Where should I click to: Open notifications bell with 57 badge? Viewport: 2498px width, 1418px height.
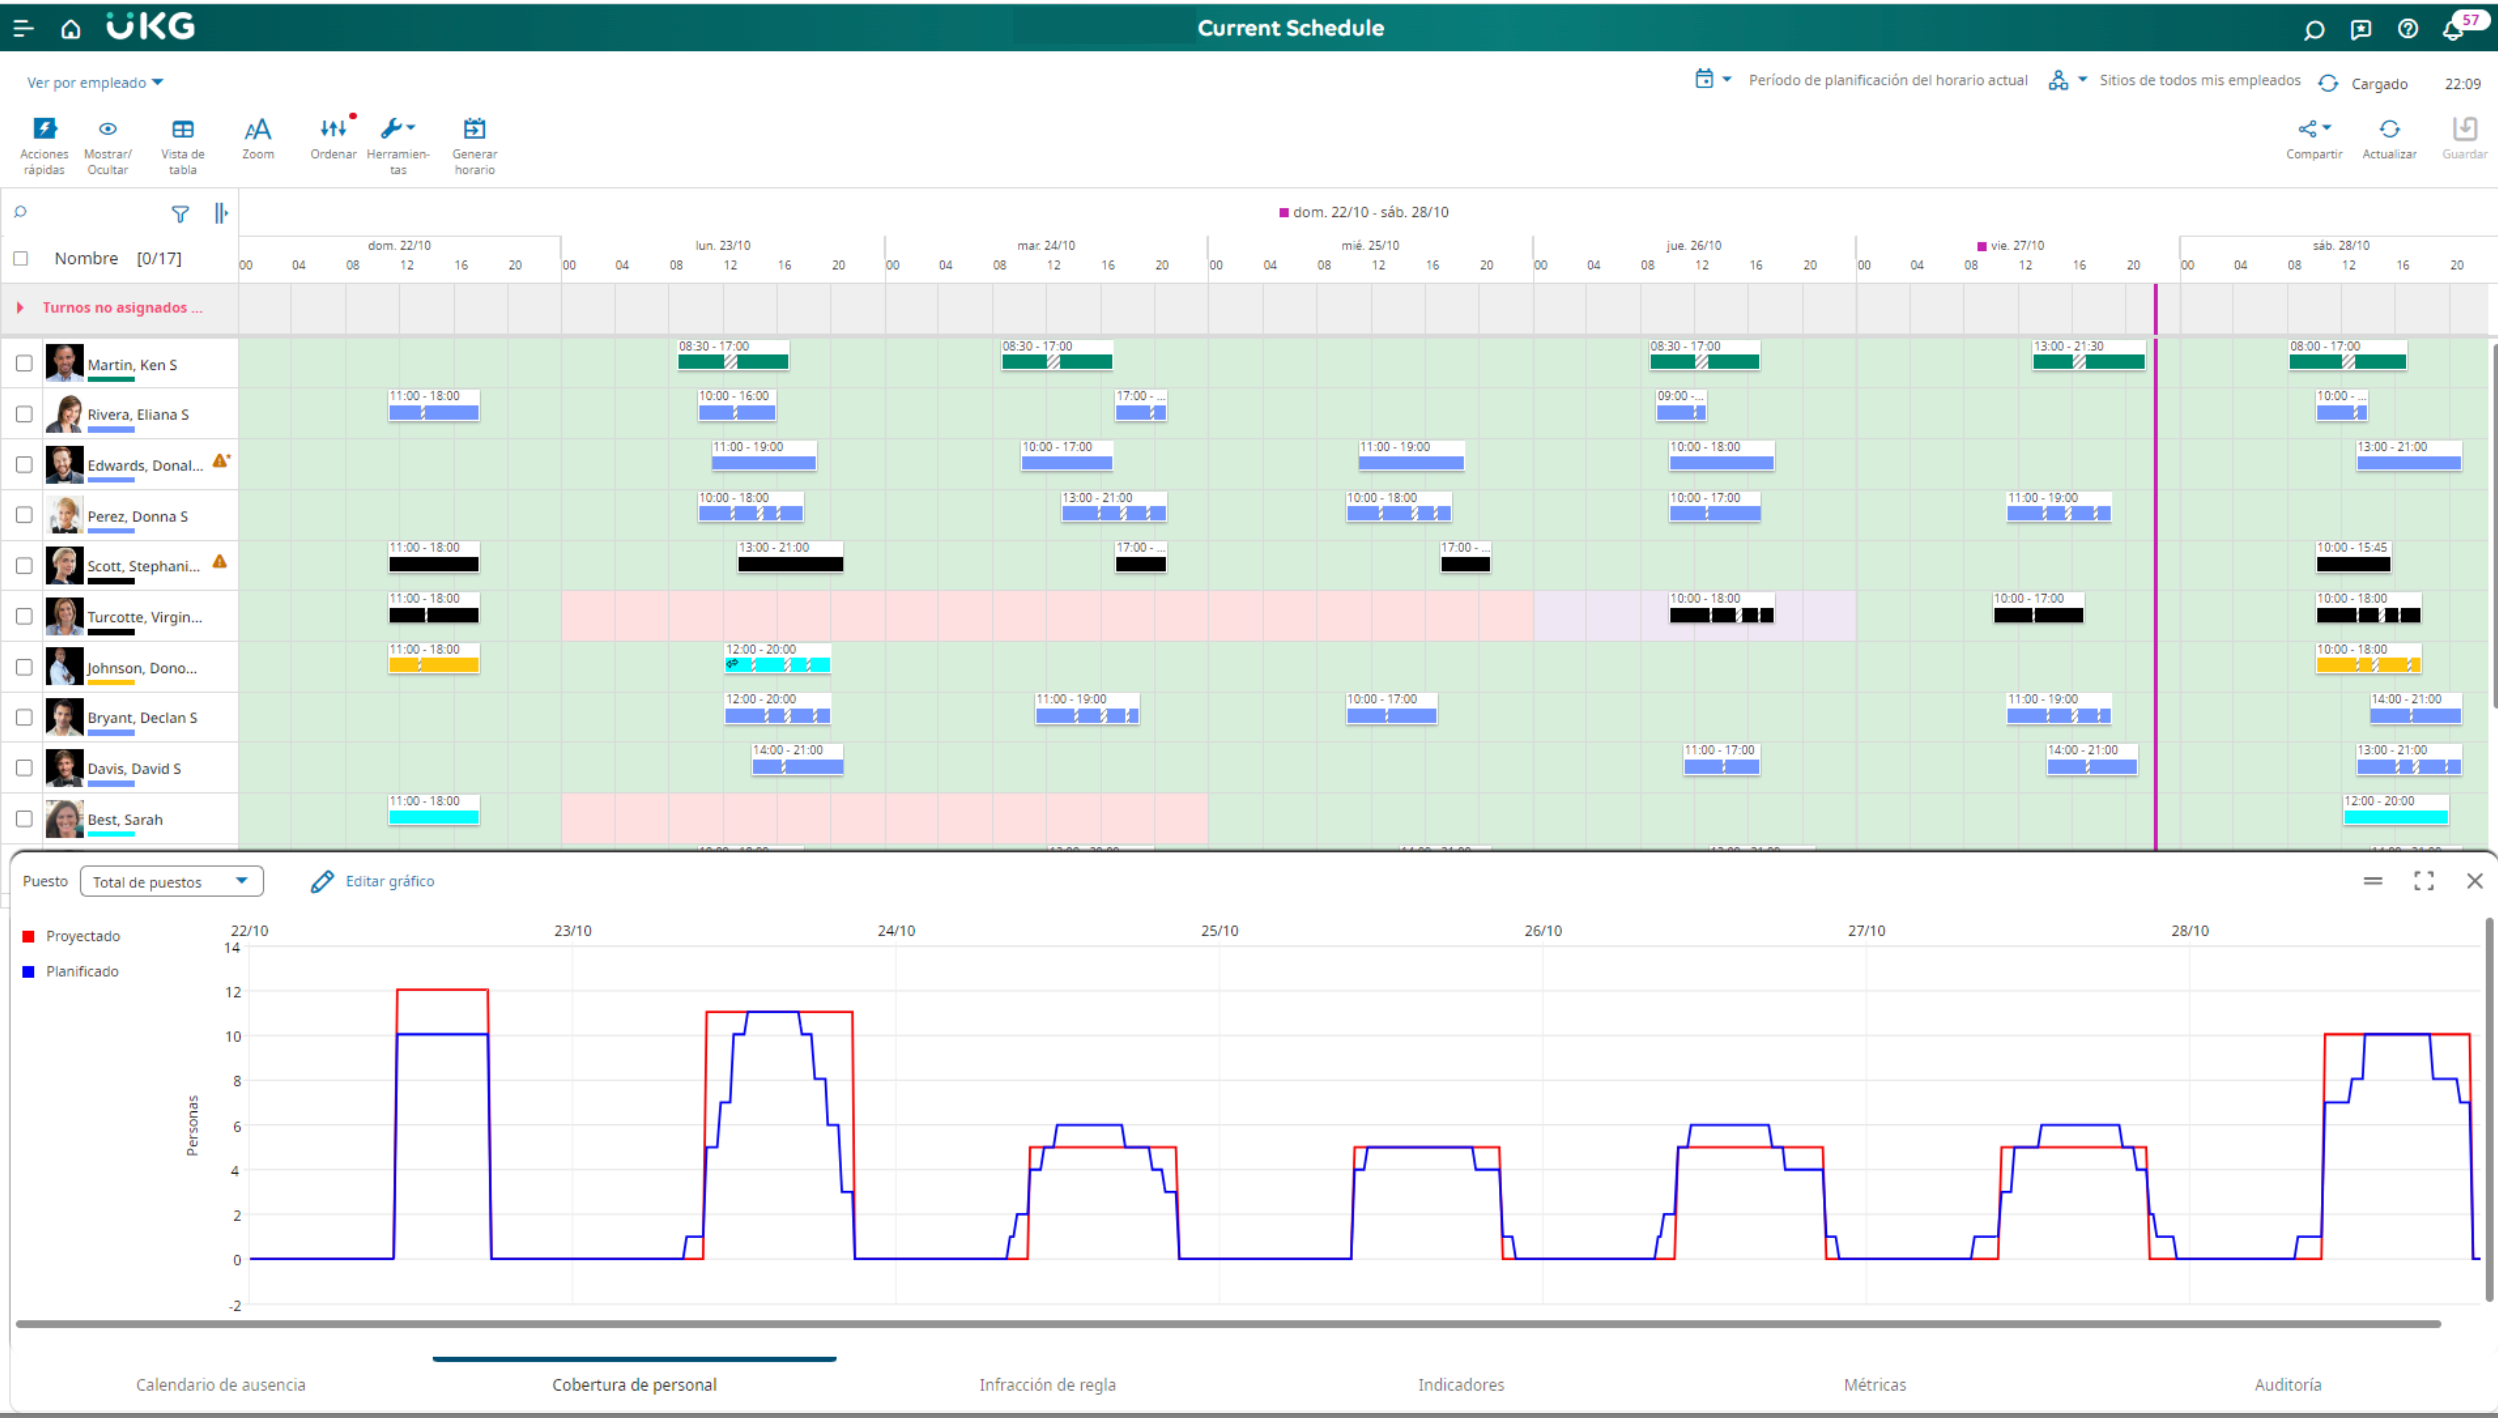click(x=2454, y=30)
